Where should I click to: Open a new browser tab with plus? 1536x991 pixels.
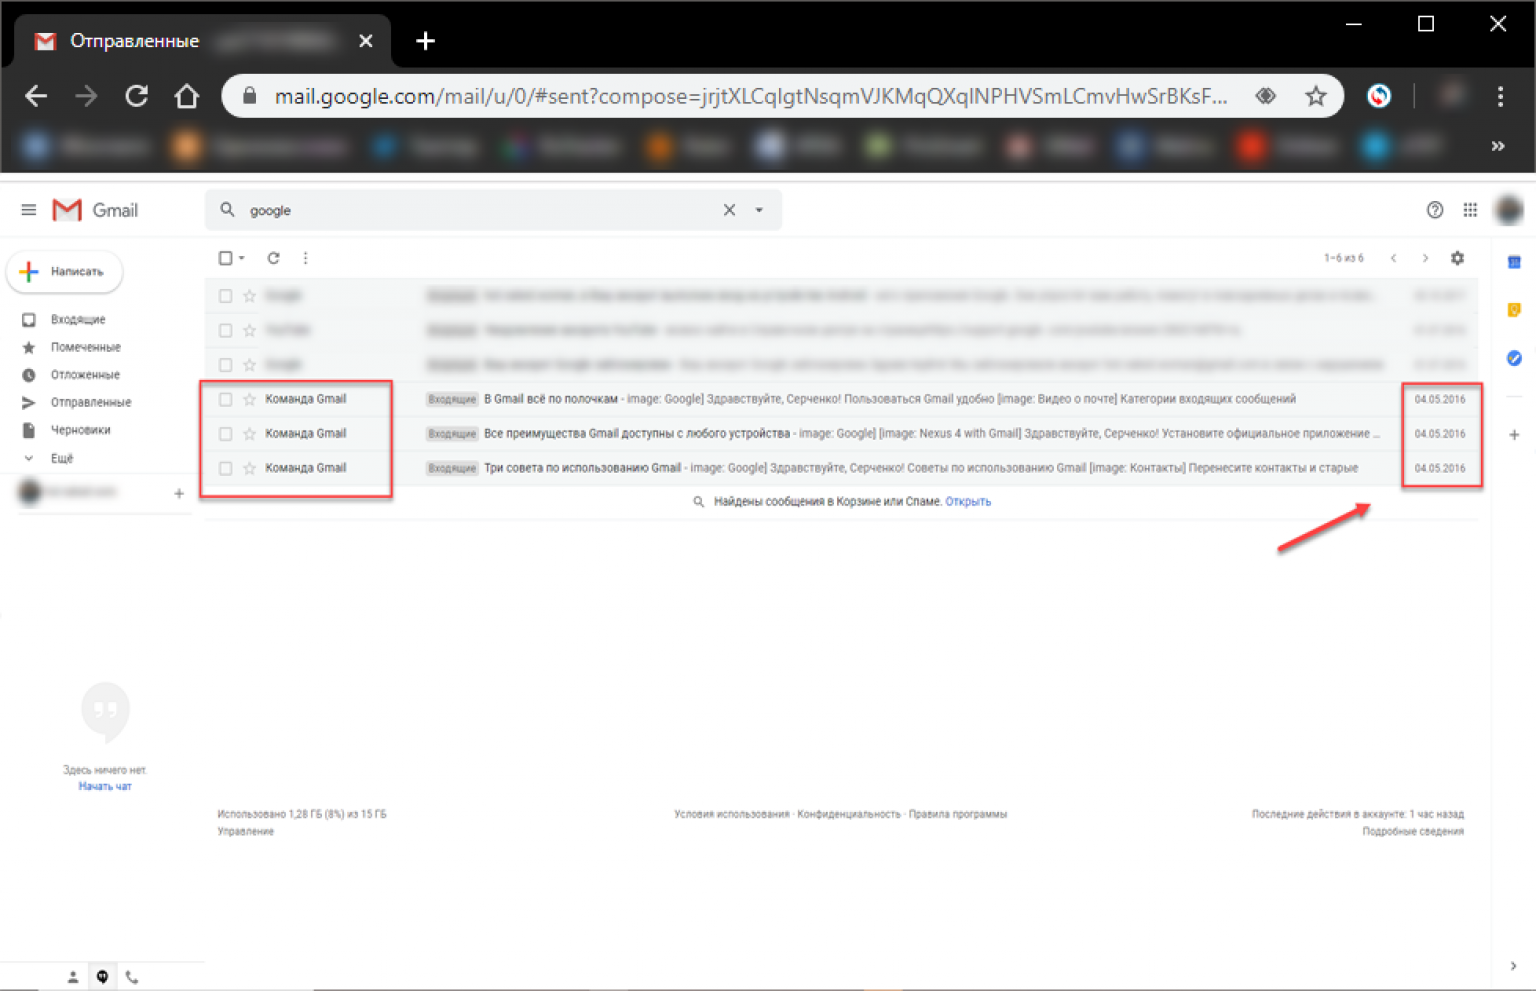[425, 41]
